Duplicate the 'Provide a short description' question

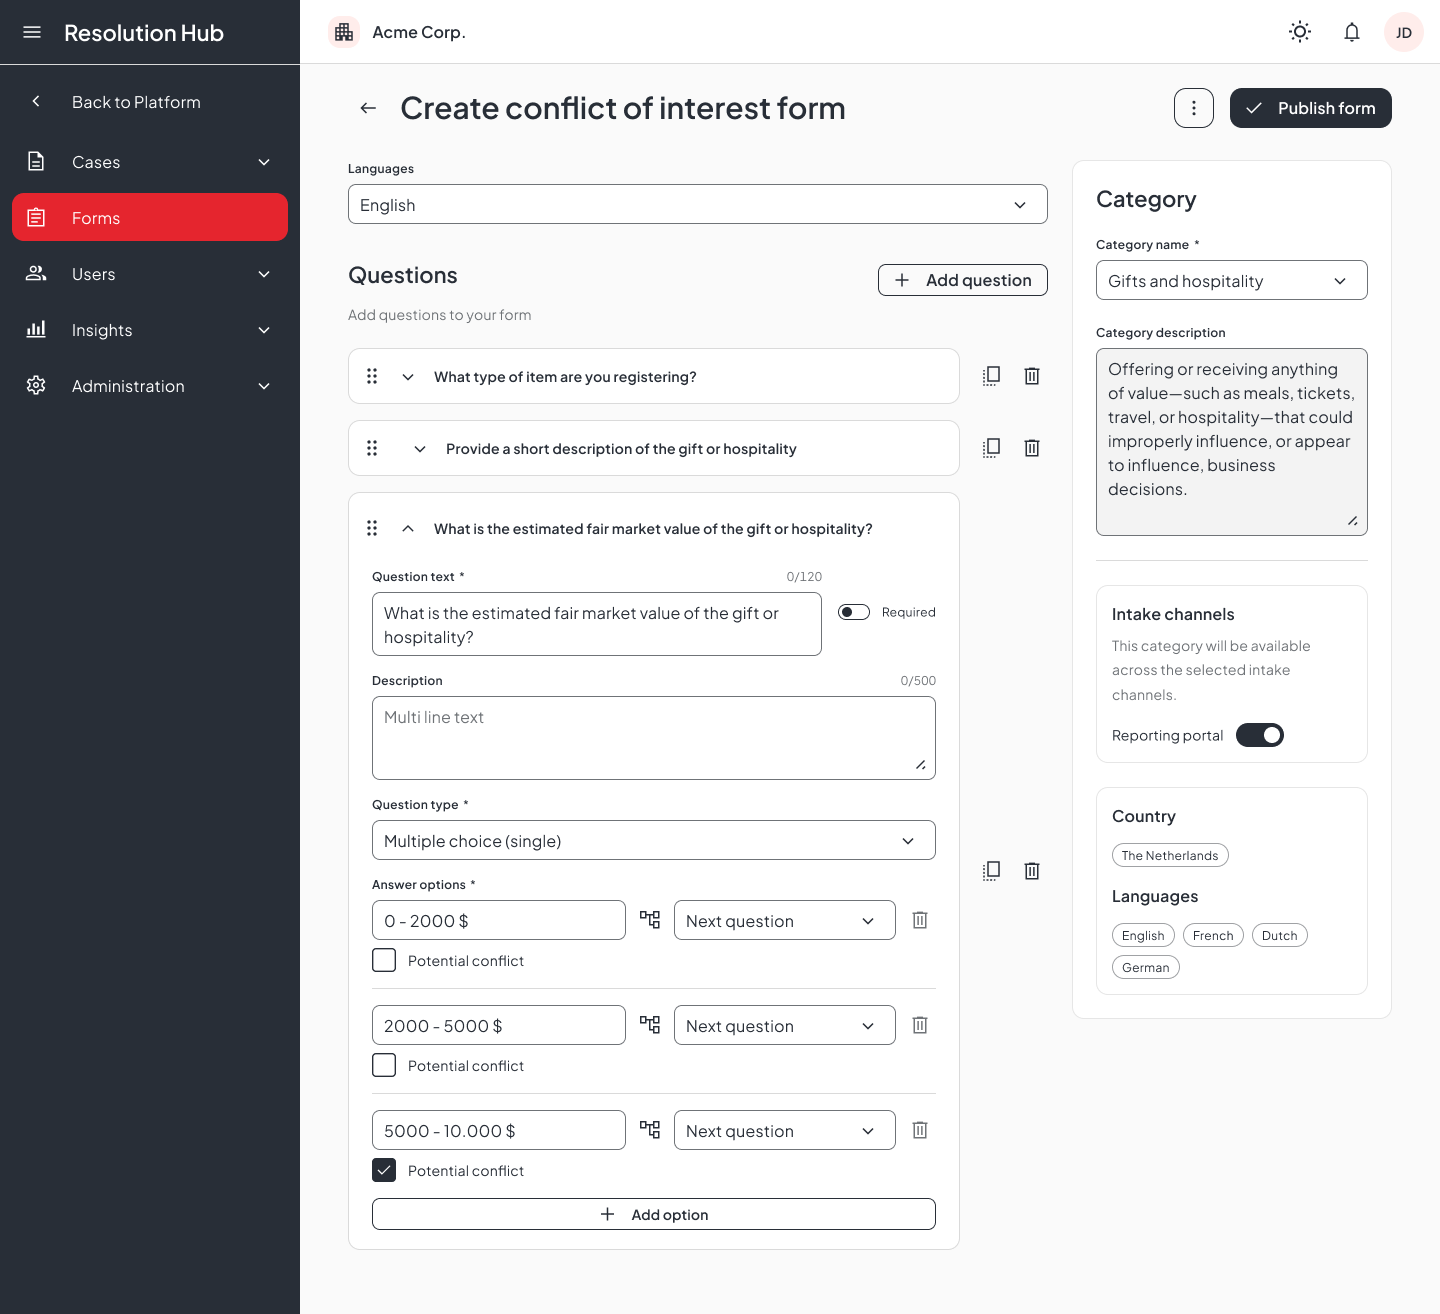(991, 448)
